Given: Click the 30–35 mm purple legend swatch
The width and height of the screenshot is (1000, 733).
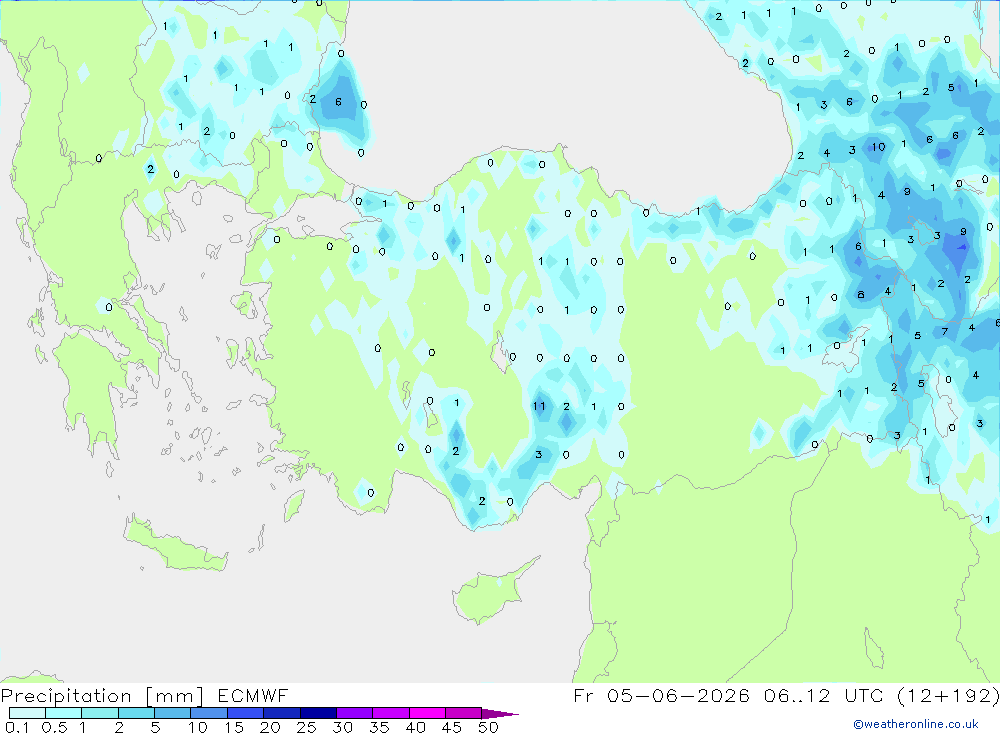Looking at the screenshot, I should click(355, 713).
